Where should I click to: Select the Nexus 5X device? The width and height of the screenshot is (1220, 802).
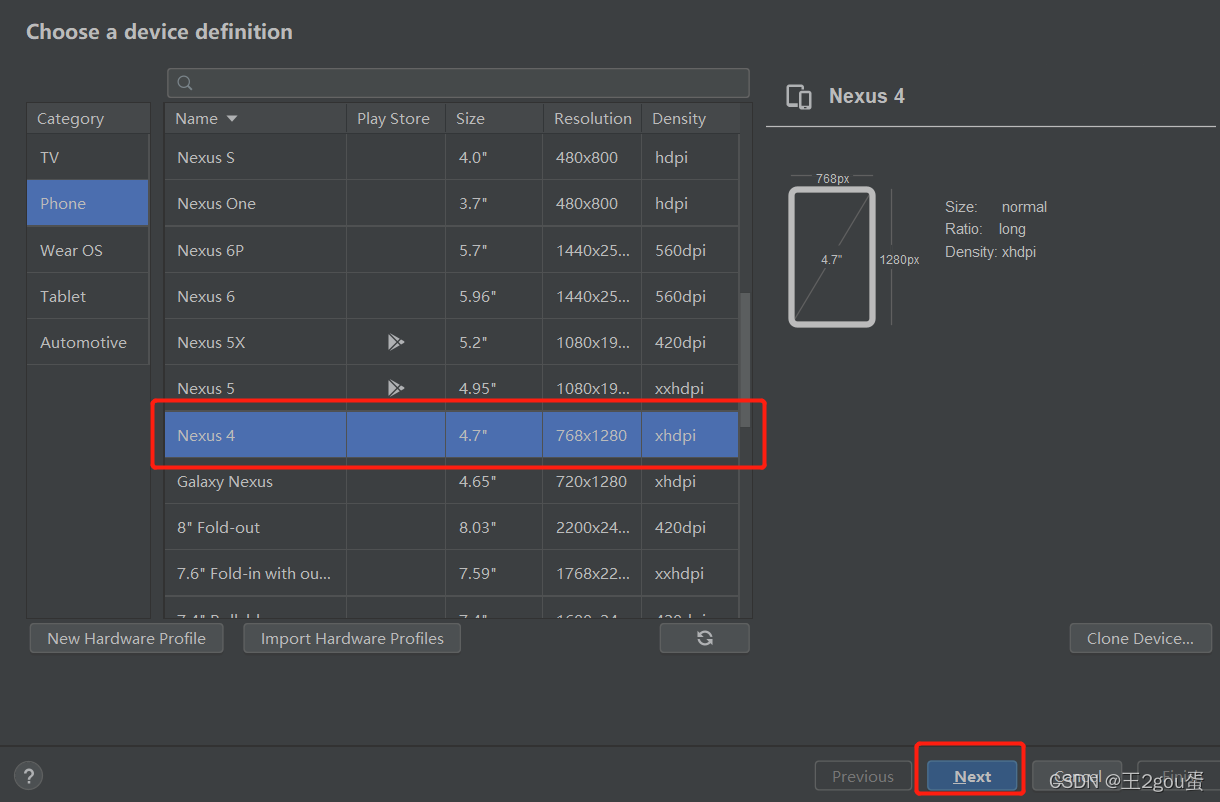(451, 342)
